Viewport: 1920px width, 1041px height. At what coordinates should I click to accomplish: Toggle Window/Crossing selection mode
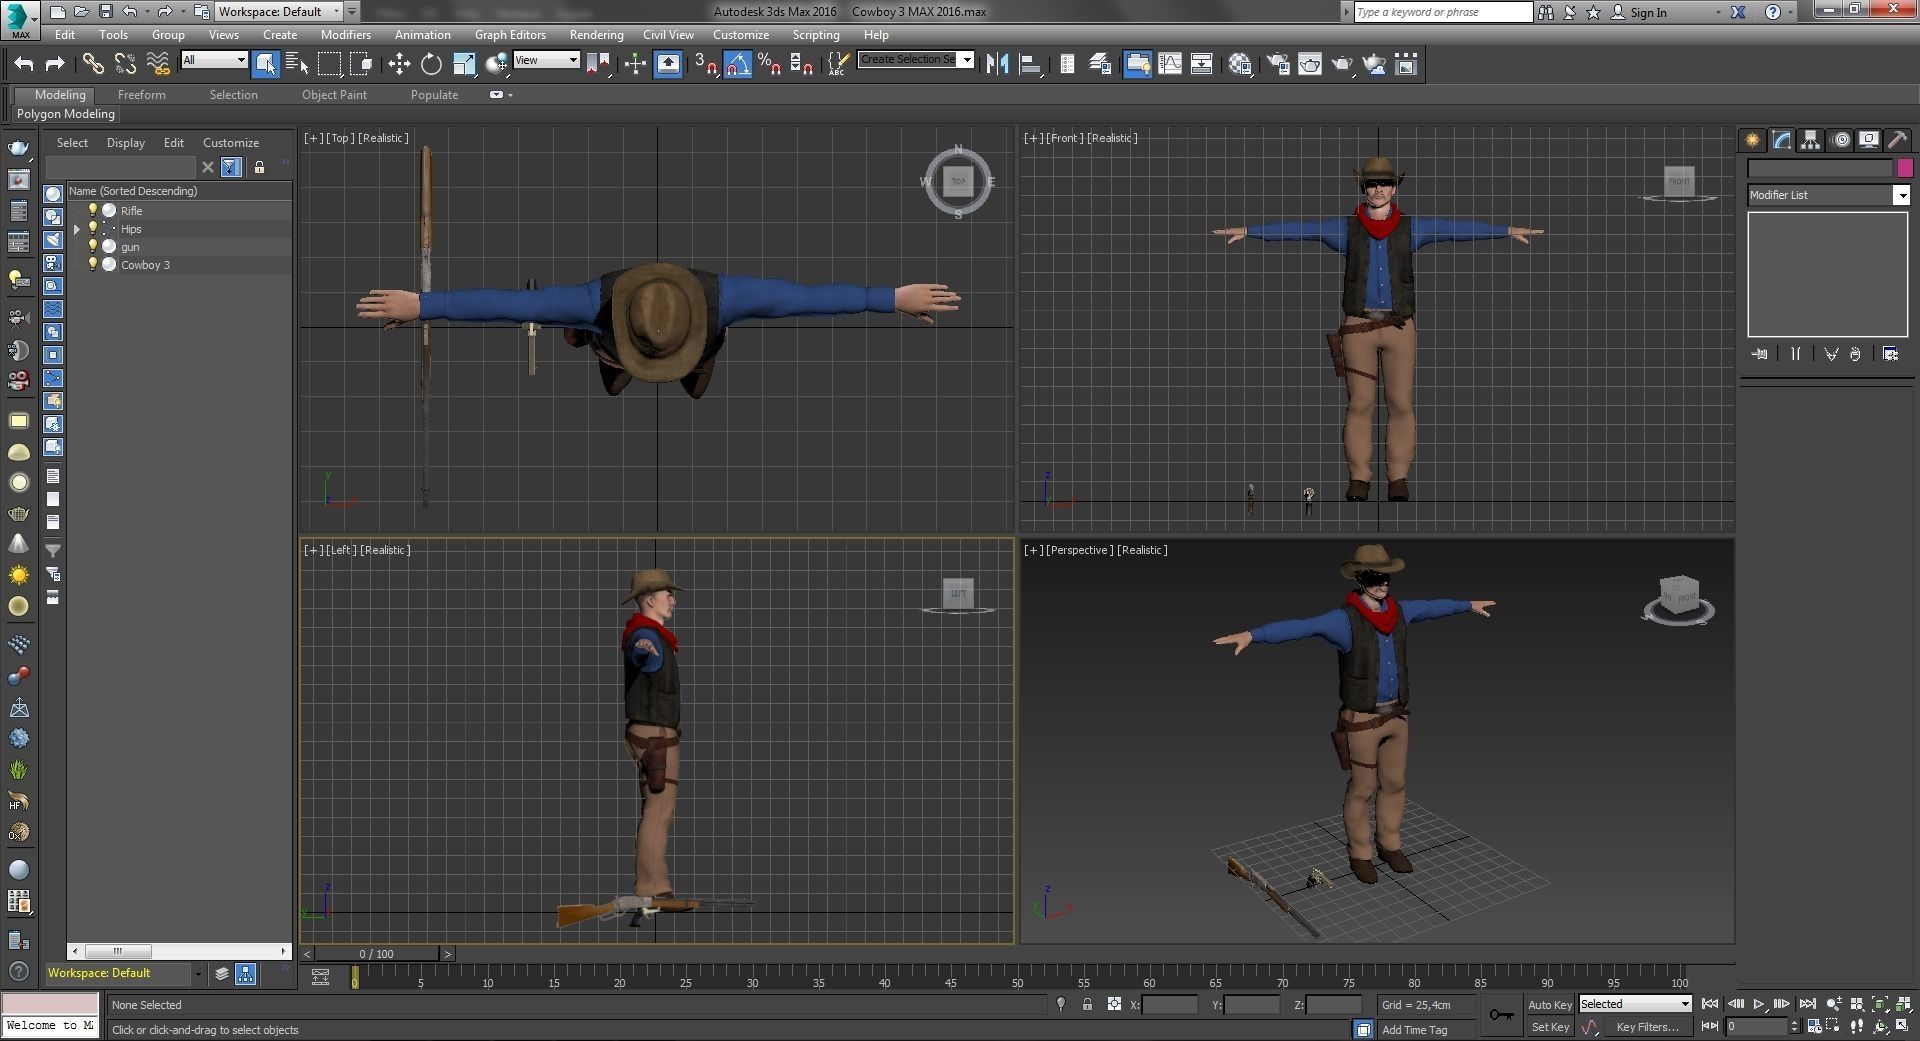361,64
